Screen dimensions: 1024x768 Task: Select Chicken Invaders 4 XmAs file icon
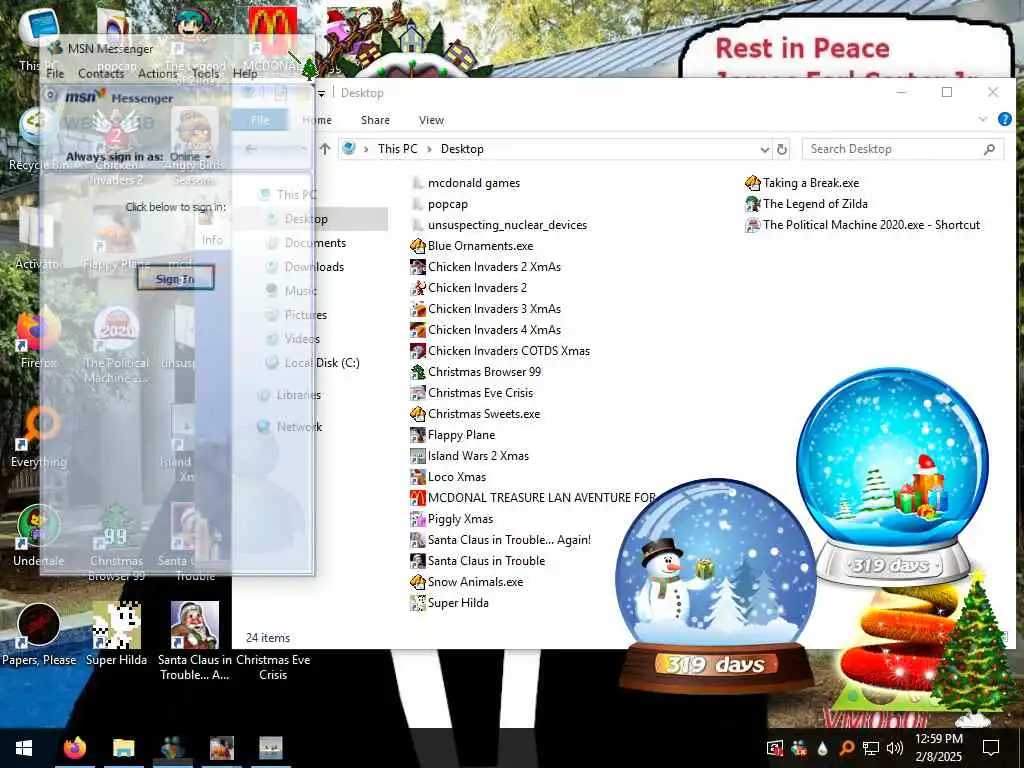[417, 330]
